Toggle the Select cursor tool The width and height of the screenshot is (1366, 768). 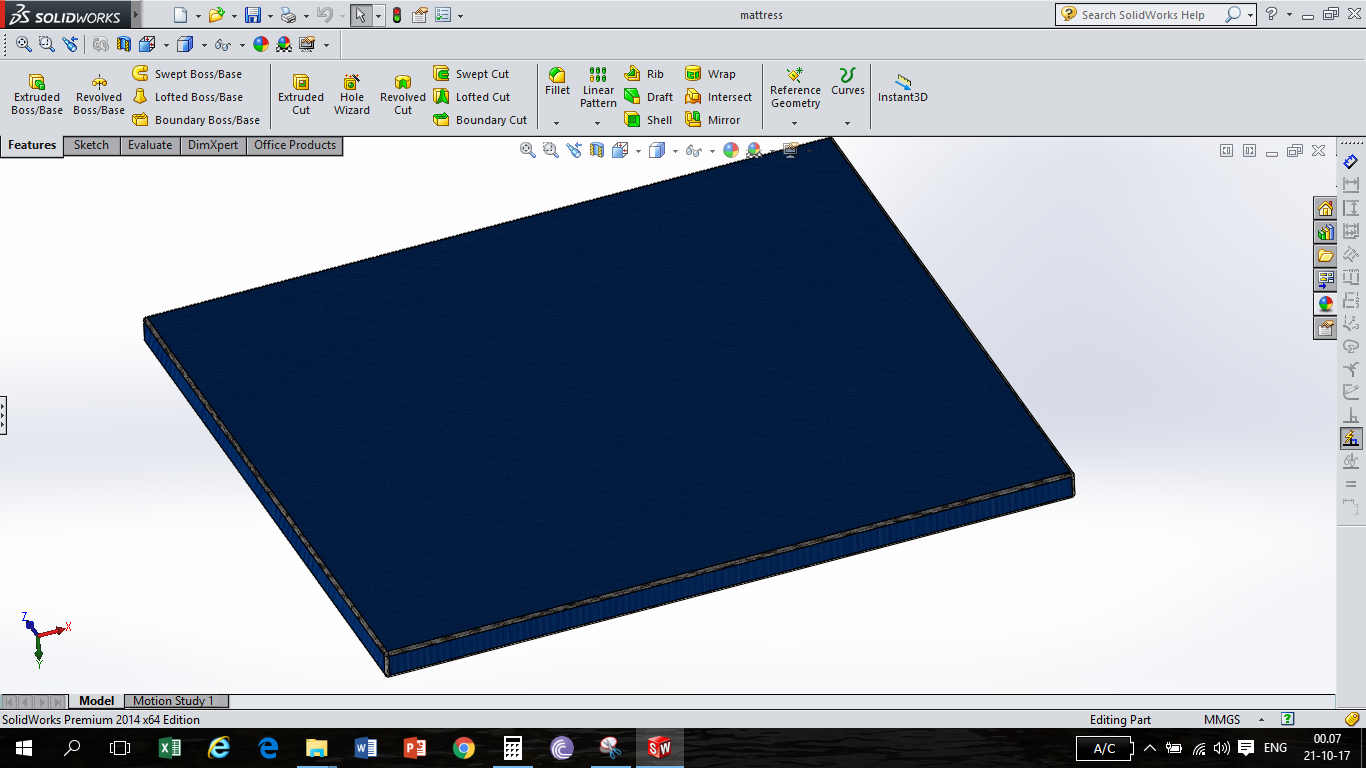tap(361, 15)
